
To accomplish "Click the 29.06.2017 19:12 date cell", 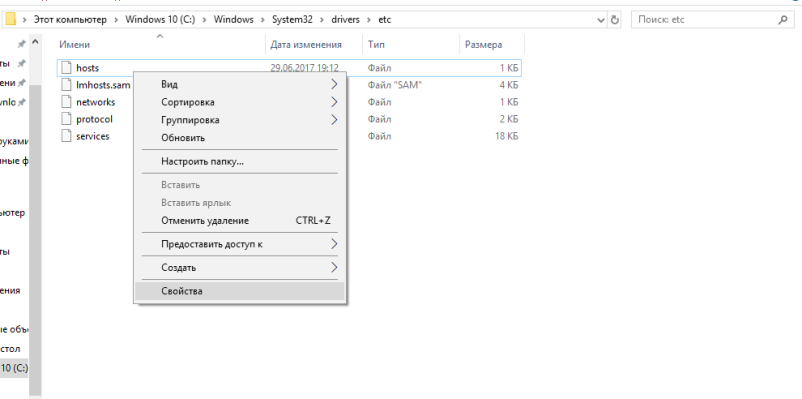I will click(x=304, y=68).
